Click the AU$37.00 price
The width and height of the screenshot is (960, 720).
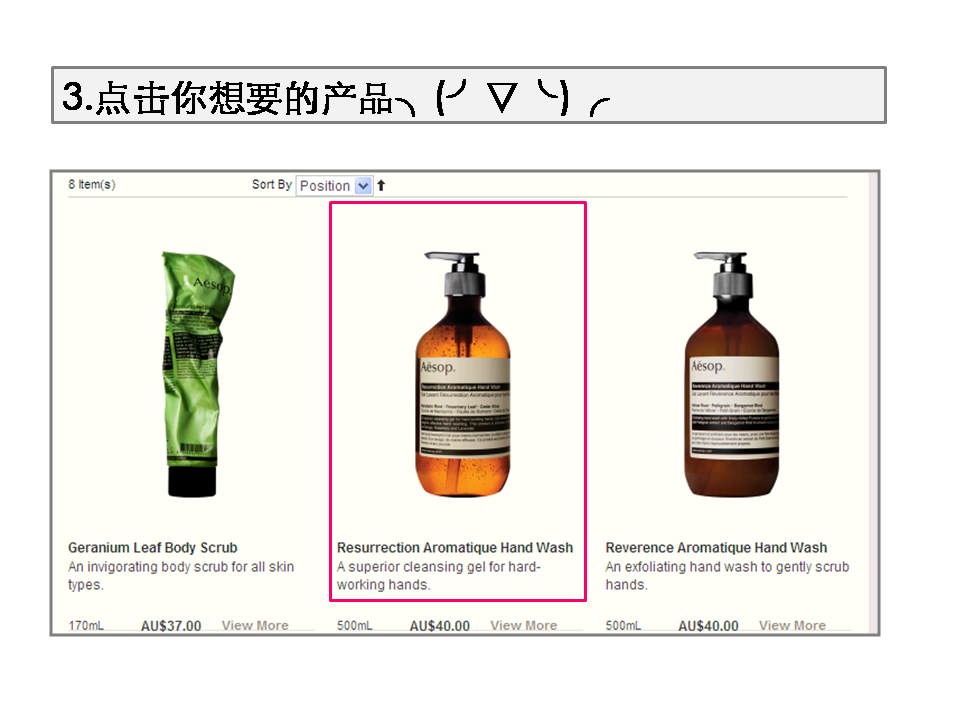(171, 626)
